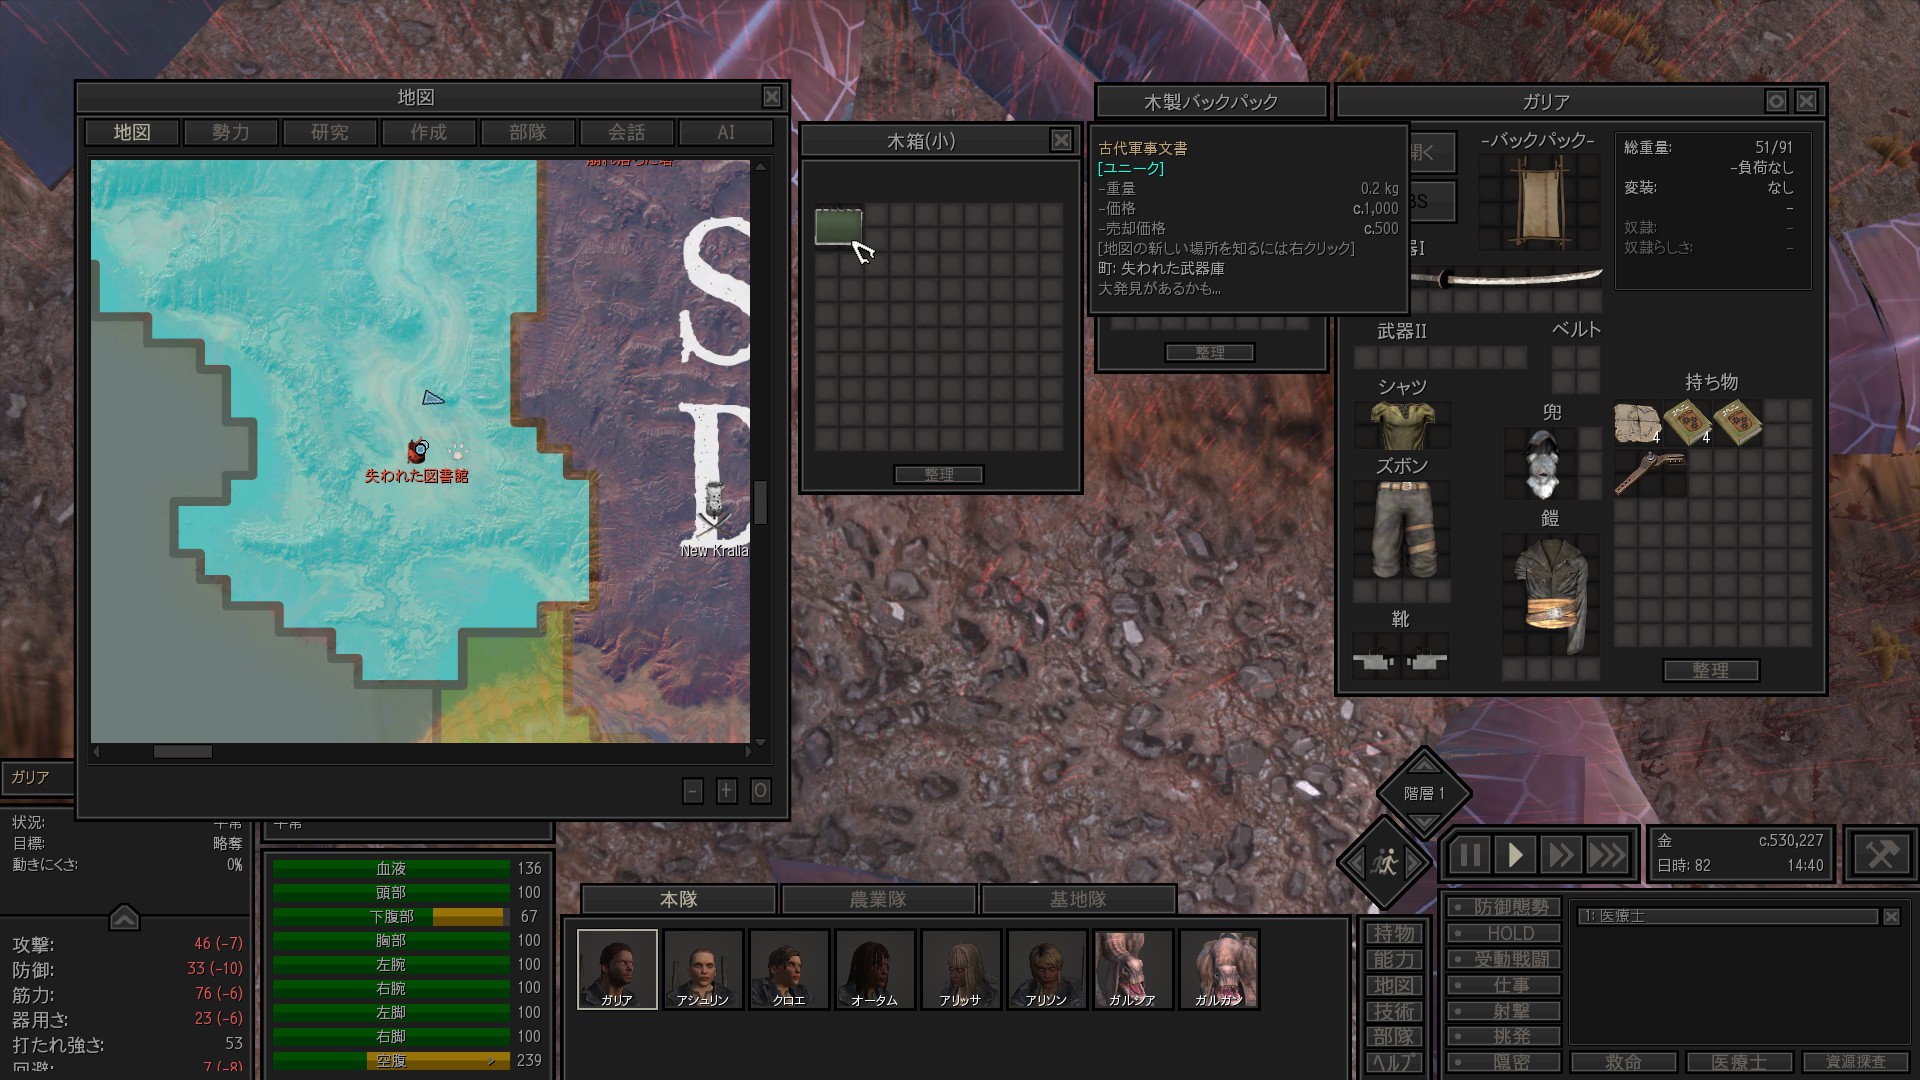
Task: Click the 下腹部 stomach health bar
Action: [x=391, y=916]
